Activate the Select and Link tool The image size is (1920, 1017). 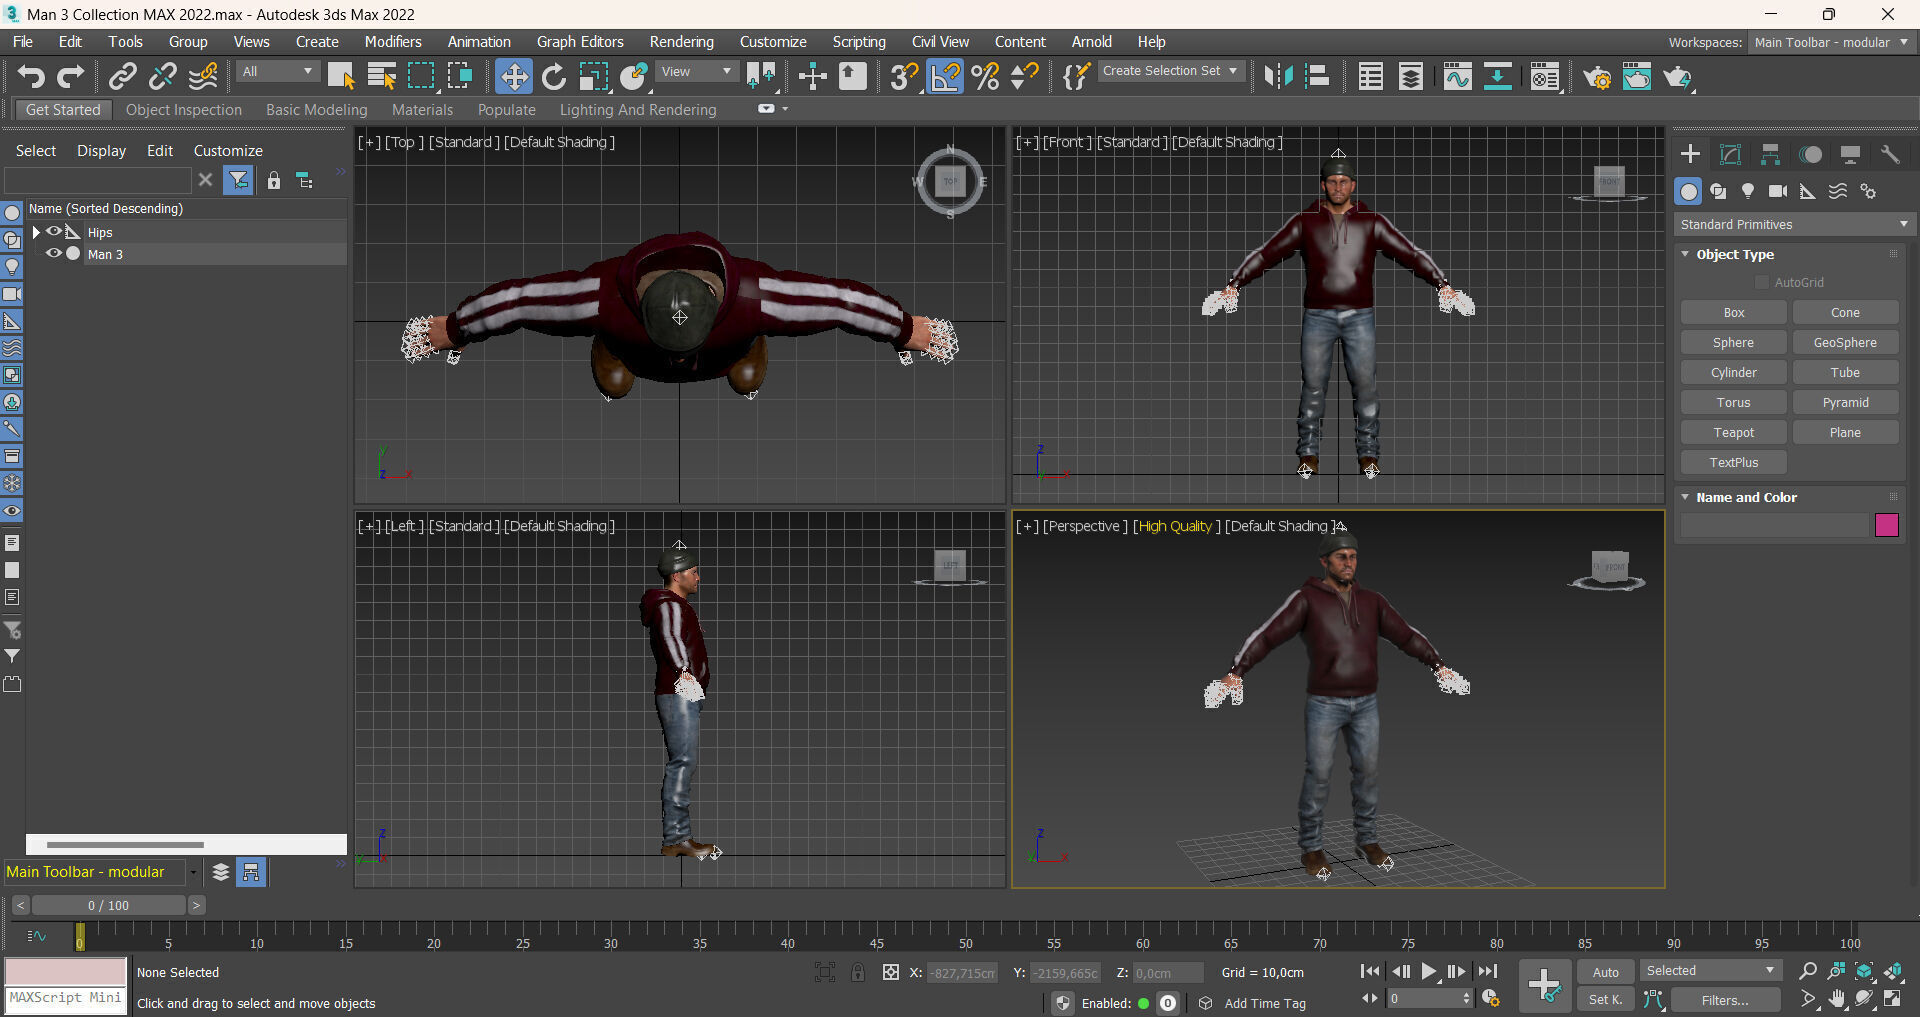click(x=123, y=77)
